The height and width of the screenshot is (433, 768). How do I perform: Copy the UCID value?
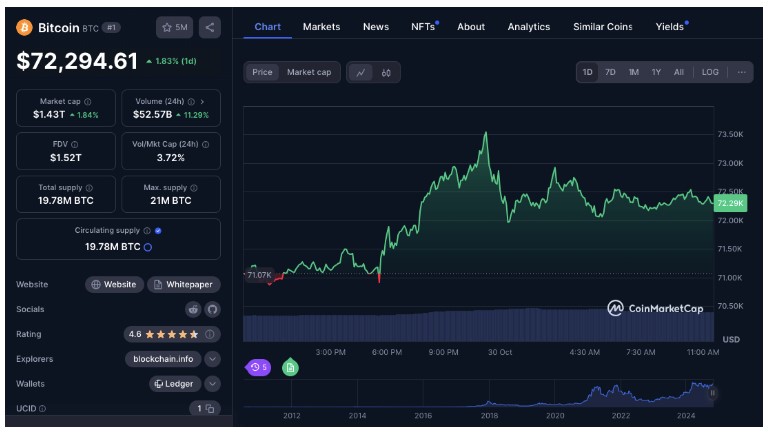click(x=210, y=409)
